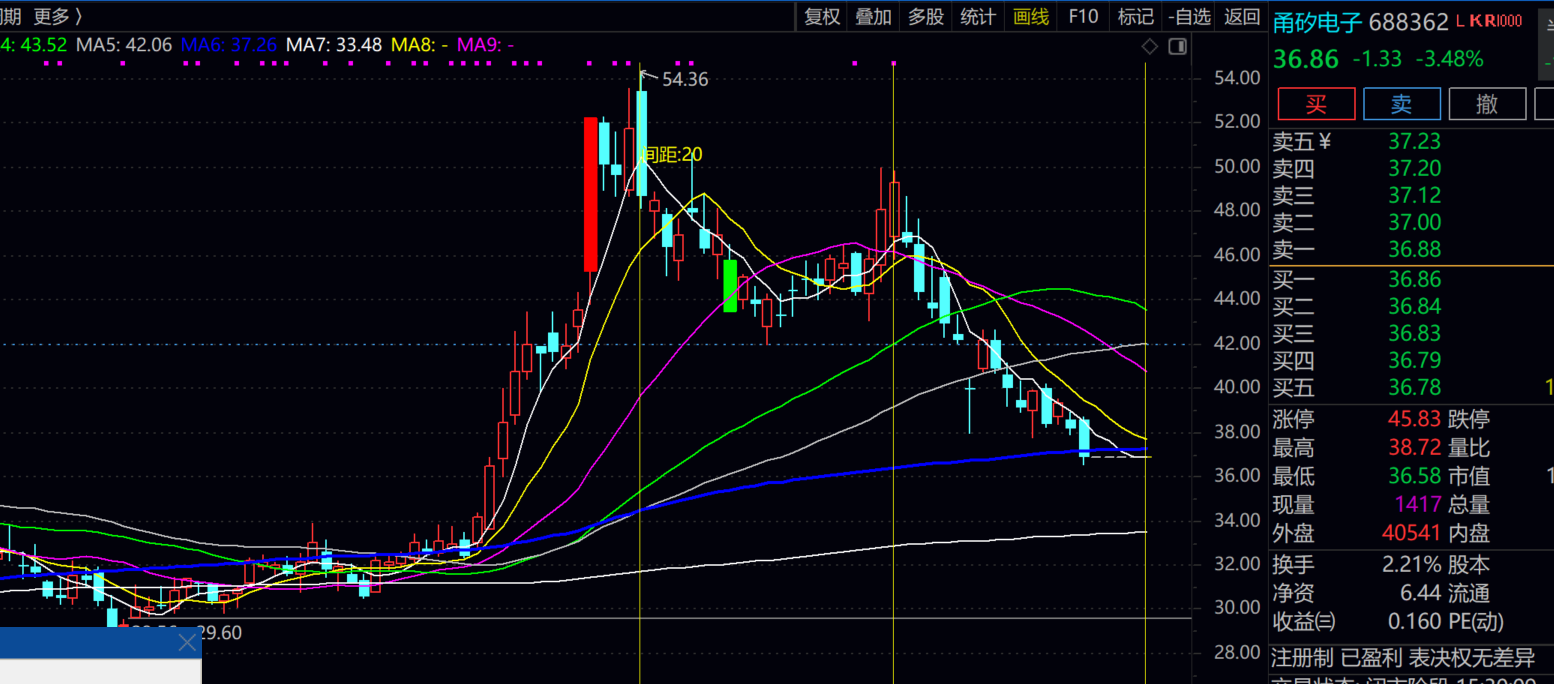
Task: Open the 标记 mark menu
Action: click(1135, 16)
